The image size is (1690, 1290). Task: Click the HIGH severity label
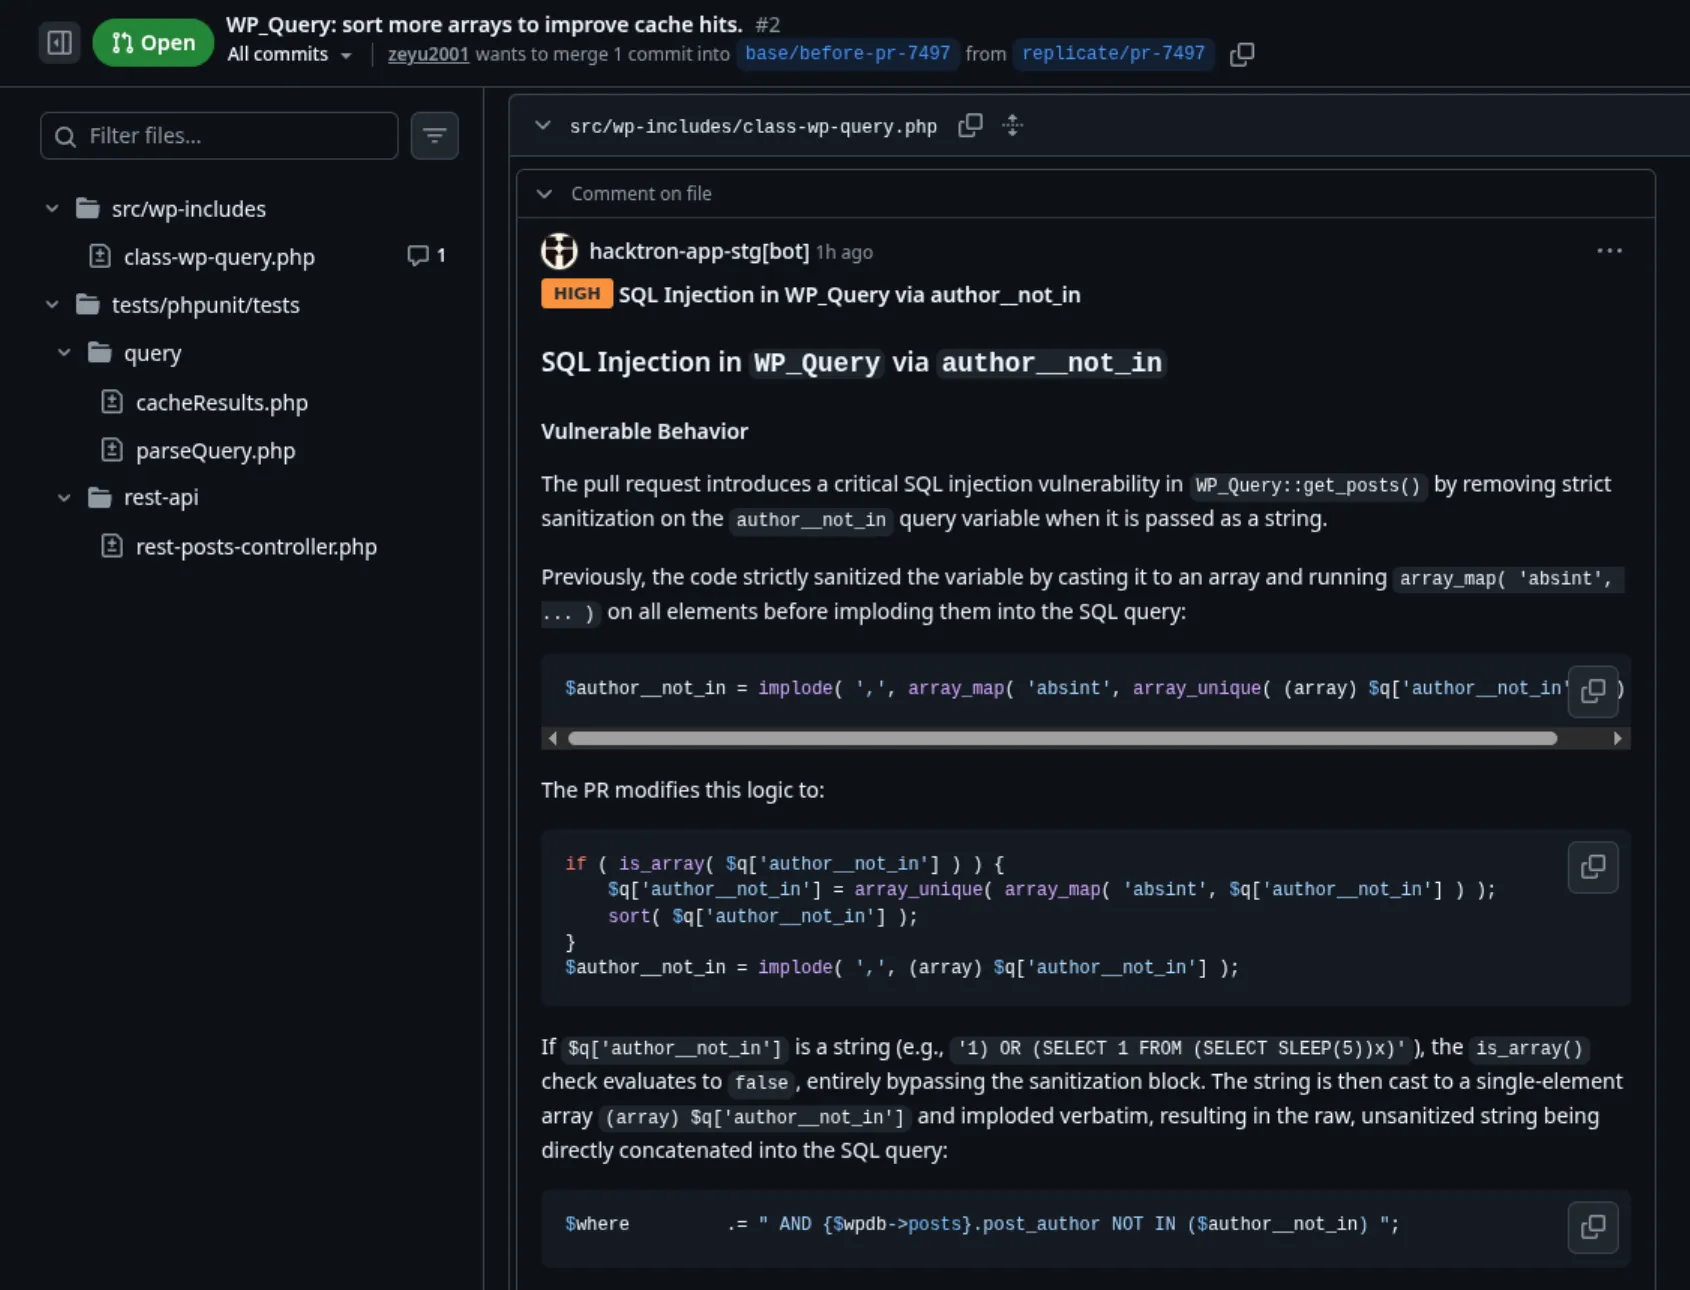[x=577, y=294]
